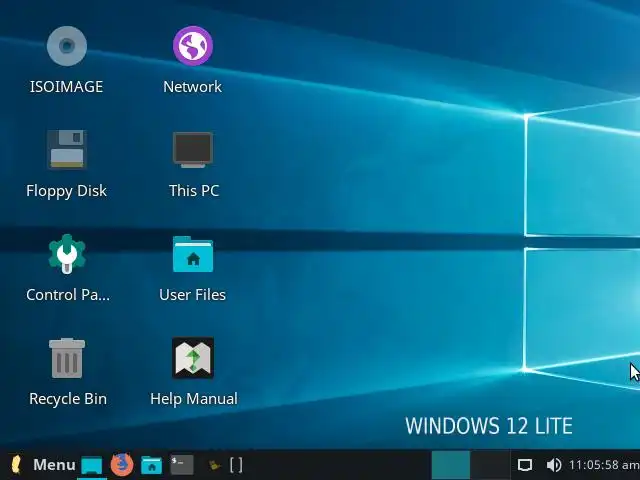Open the Network globe icon
The width and height of the screenshot is (640, 480).
pyautogui.click(x=193, y=46)
